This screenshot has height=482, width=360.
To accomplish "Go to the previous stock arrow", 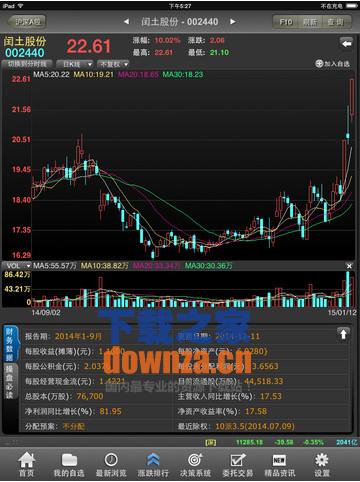I will click(126, 22).
